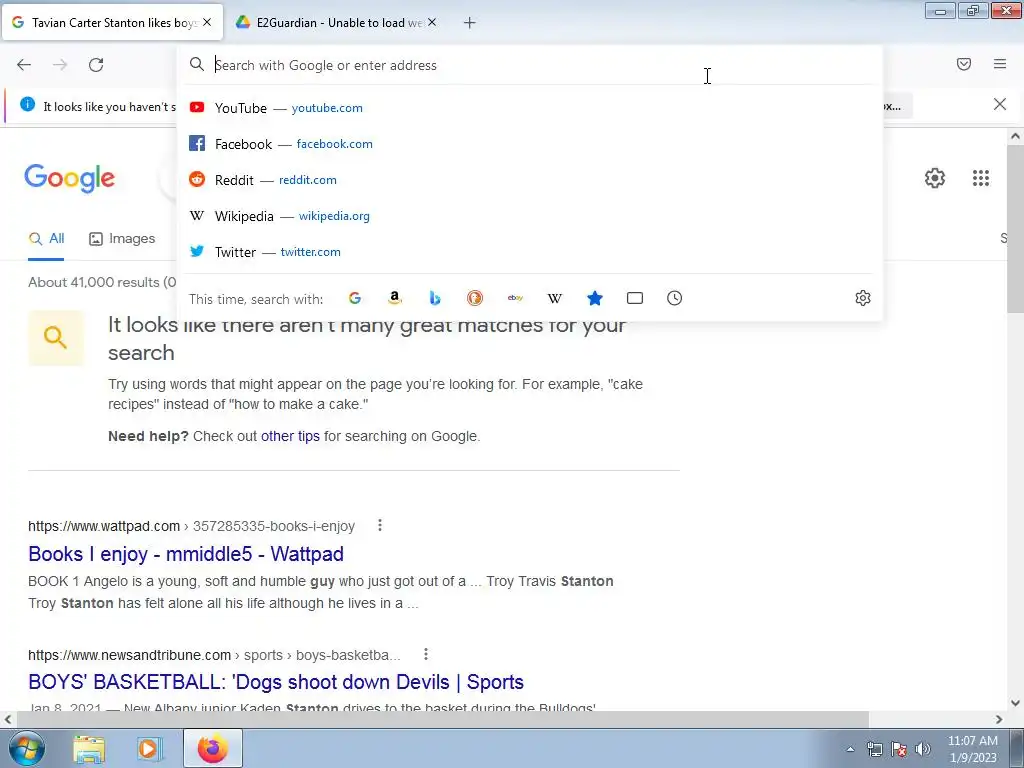Choose the Facebook suggestion
Viewport: 1024px width, 768px height.
[x=529, y=144]
